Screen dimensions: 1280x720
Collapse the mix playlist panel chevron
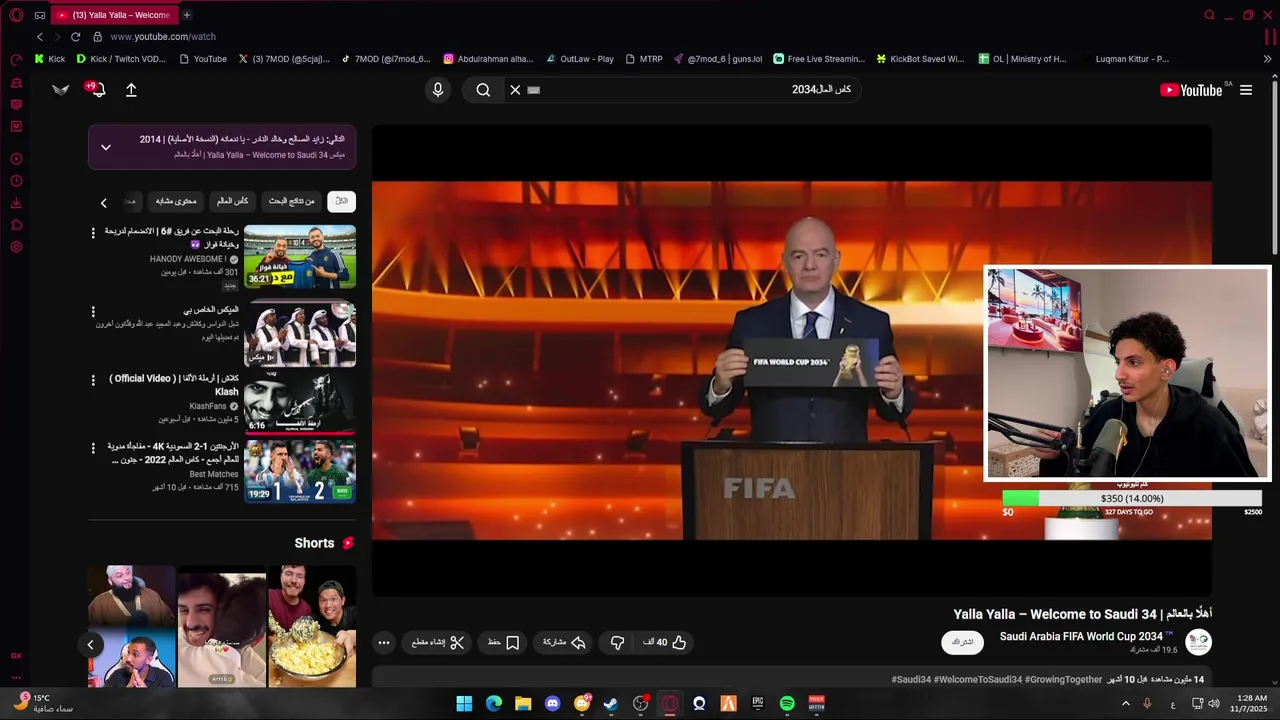click(106, 147)
